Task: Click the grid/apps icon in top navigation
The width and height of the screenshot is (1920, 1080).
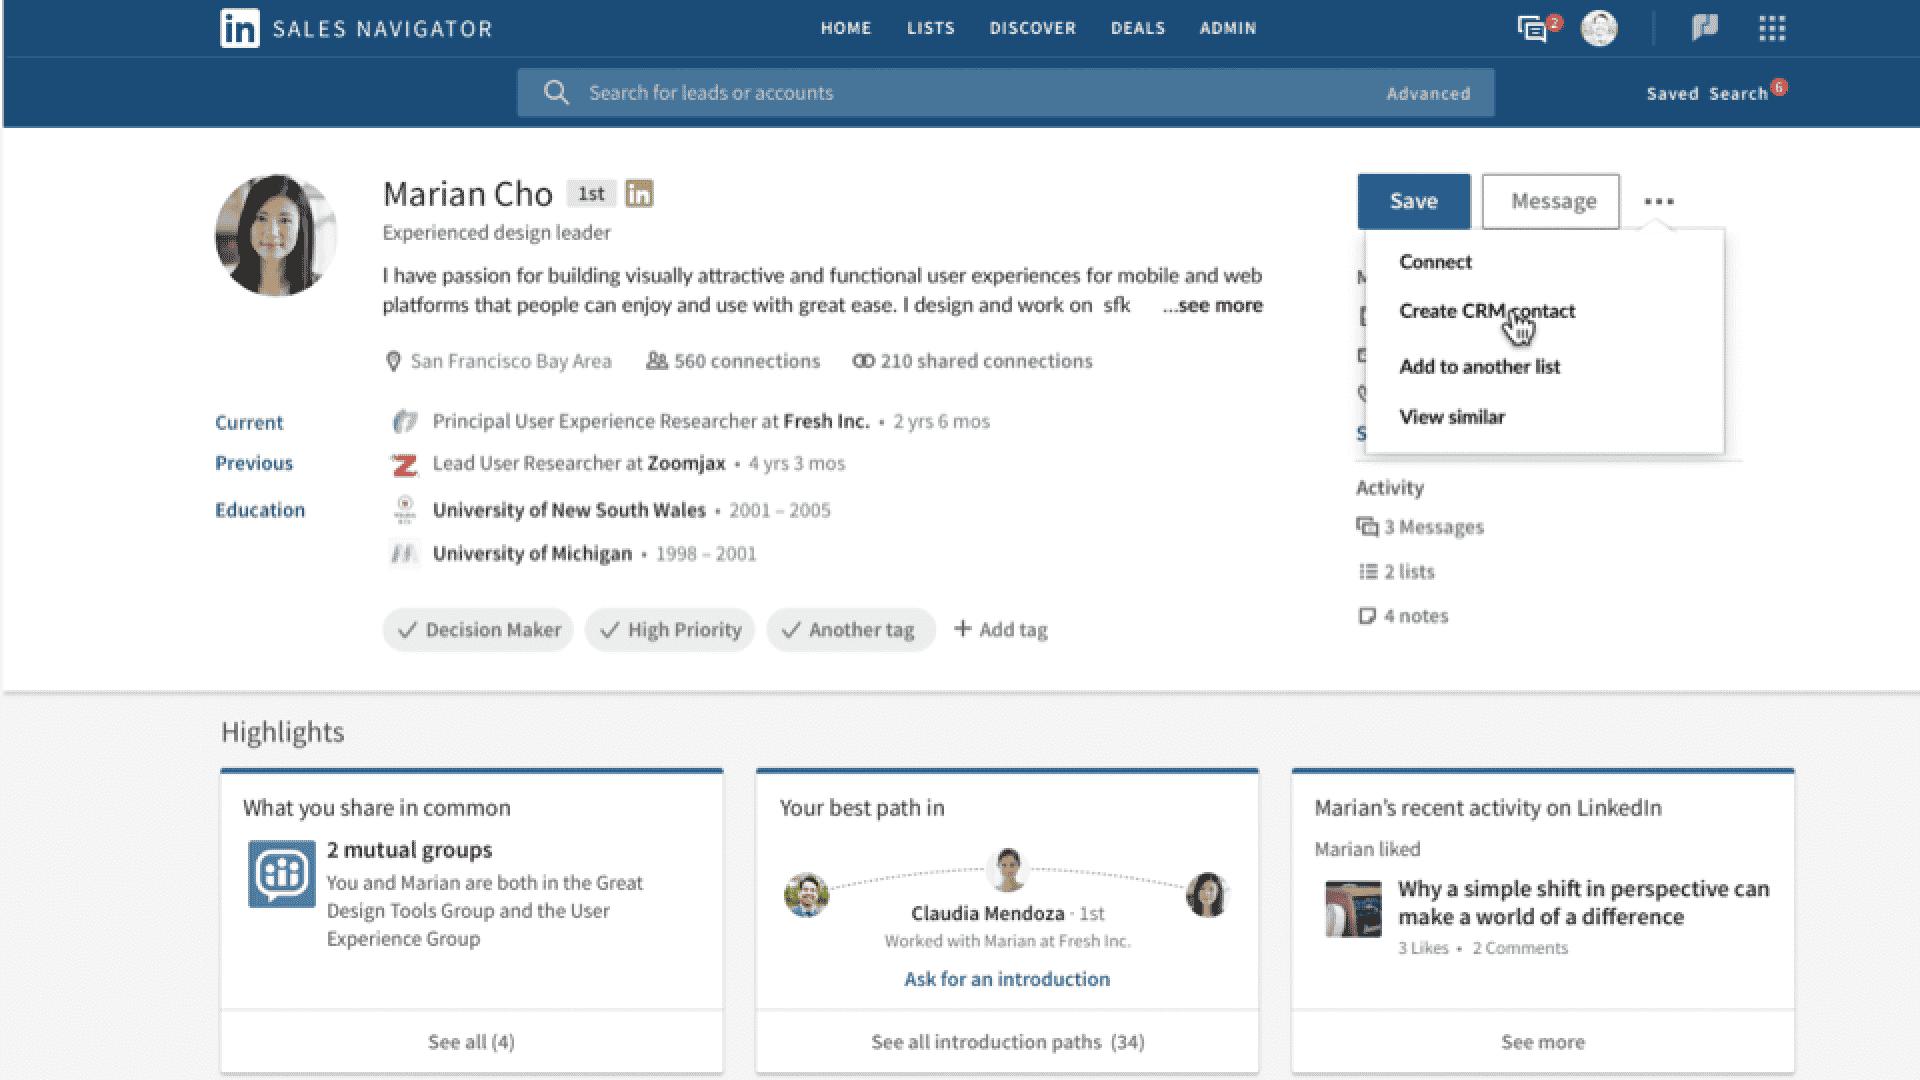Action: [1771, 28]
